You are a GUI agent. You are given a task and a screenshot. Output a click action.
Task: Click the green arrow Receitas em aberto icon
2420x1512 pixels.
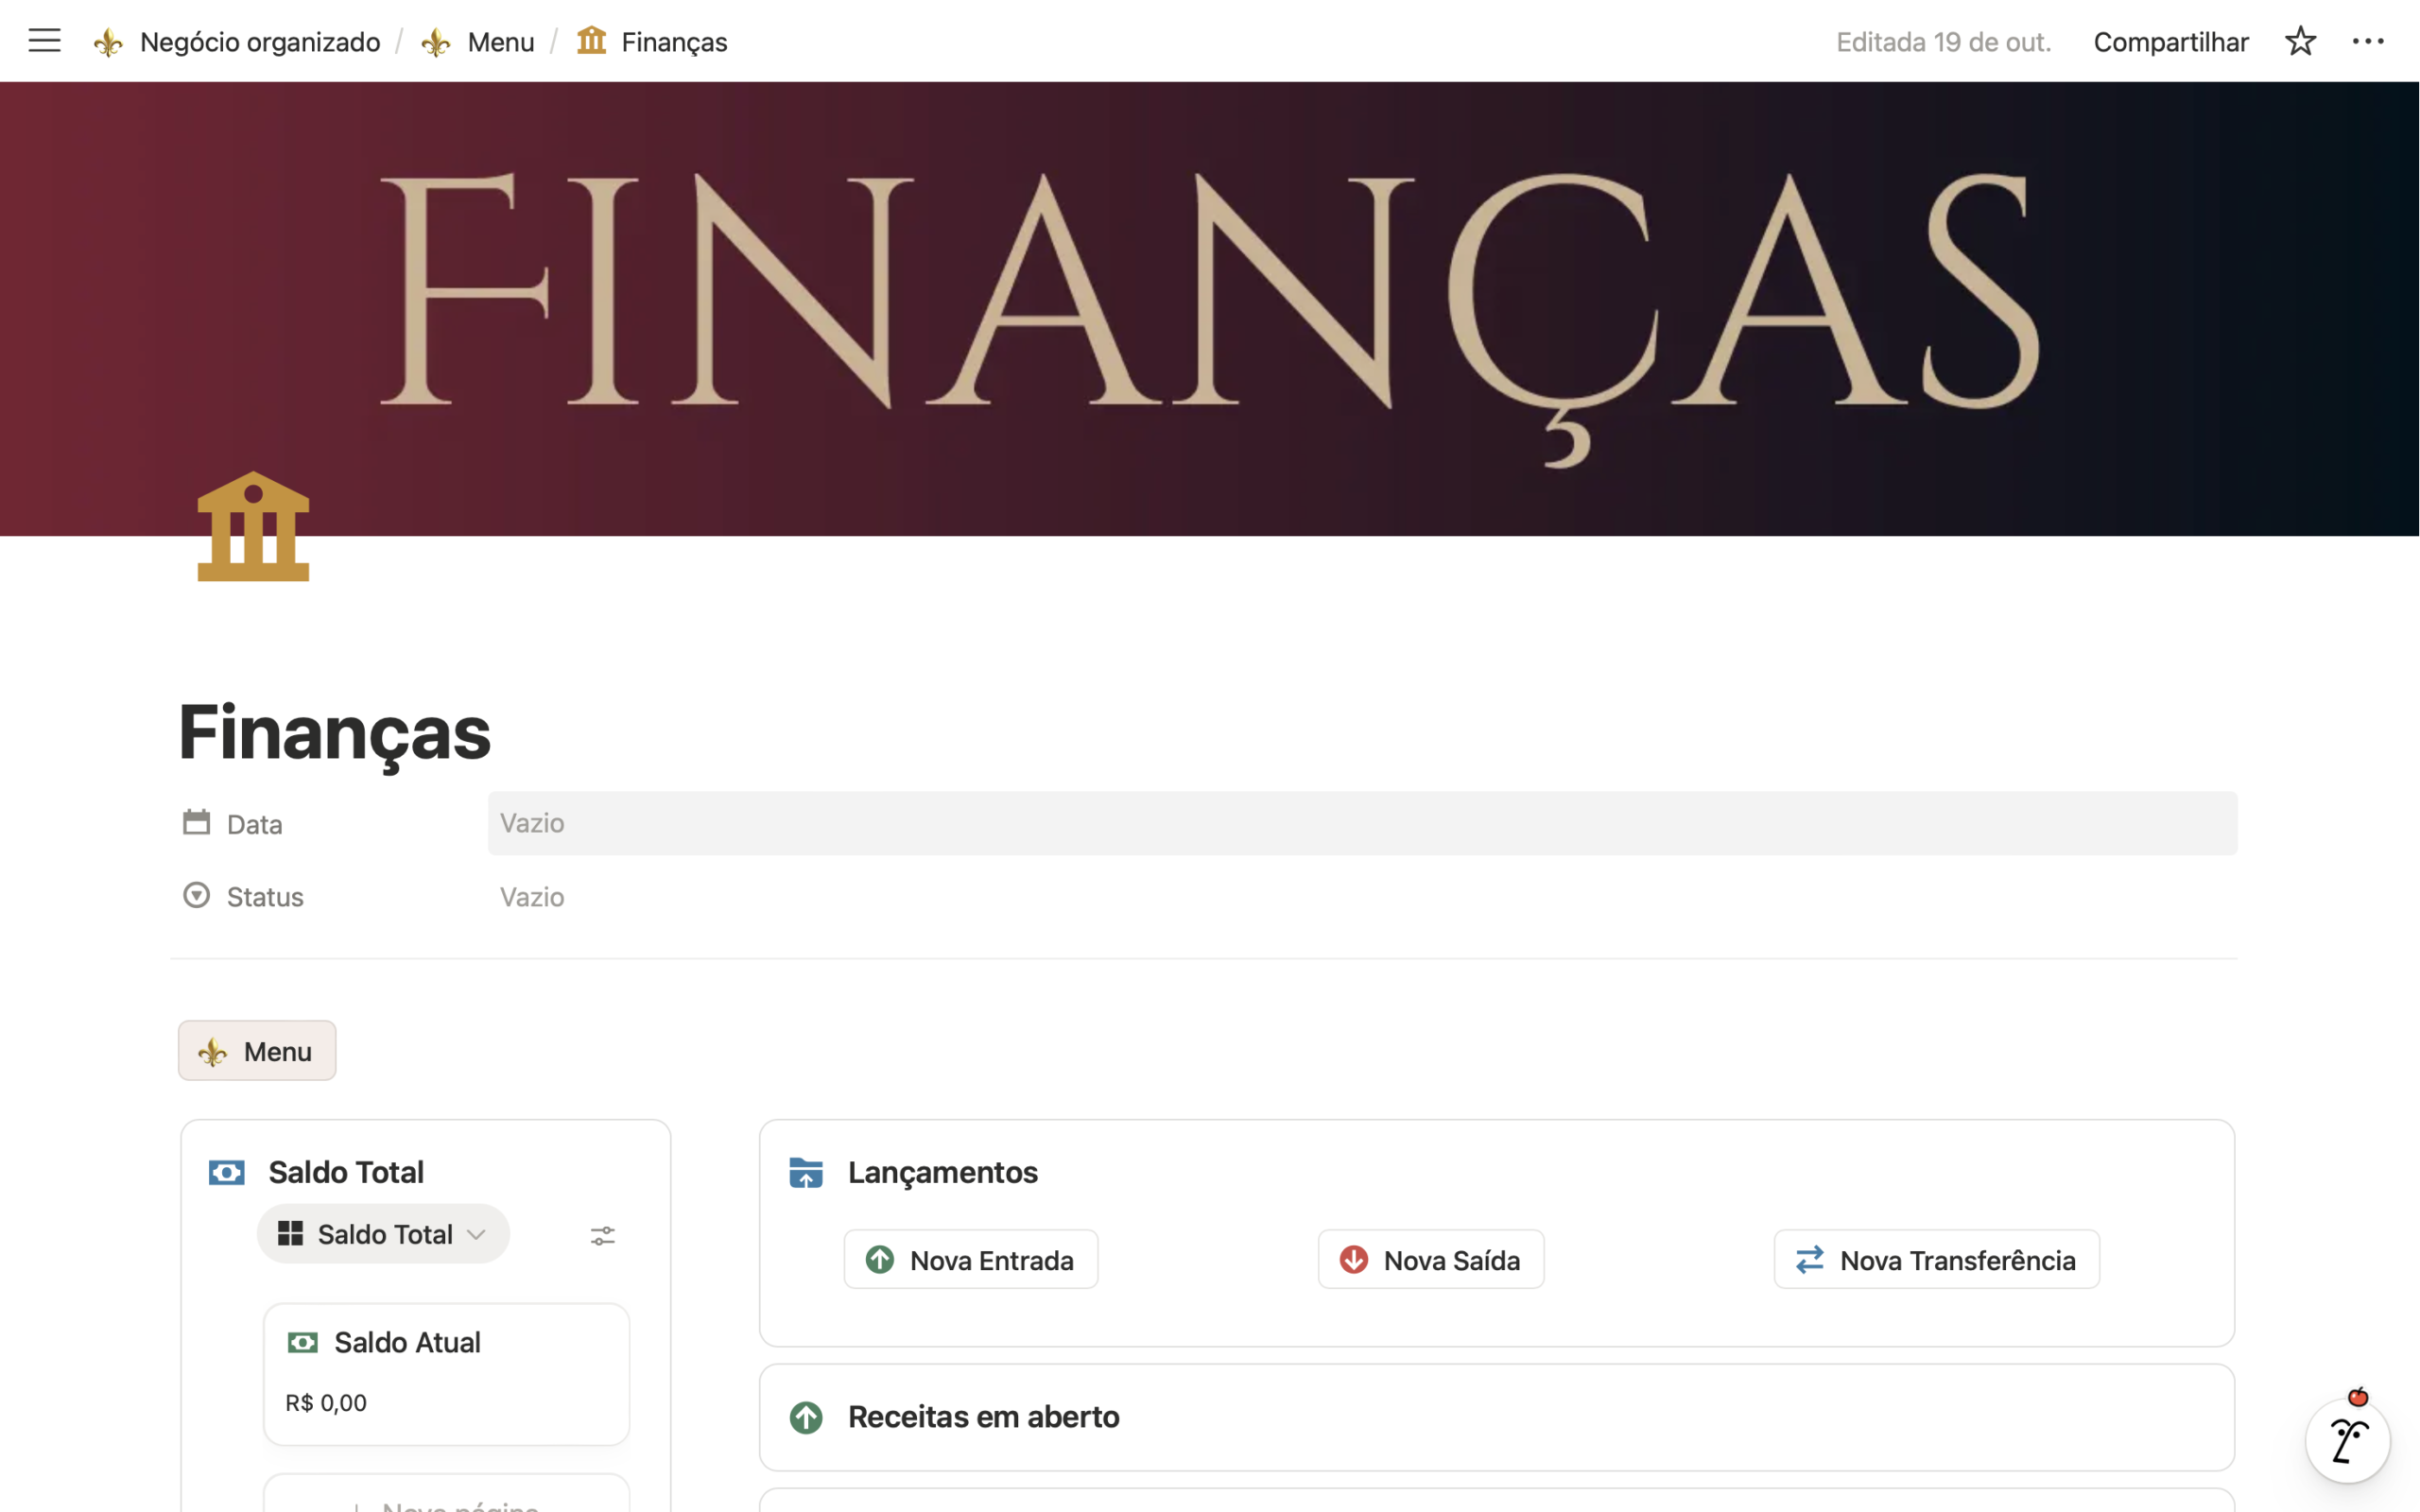tap(806, 1417)
